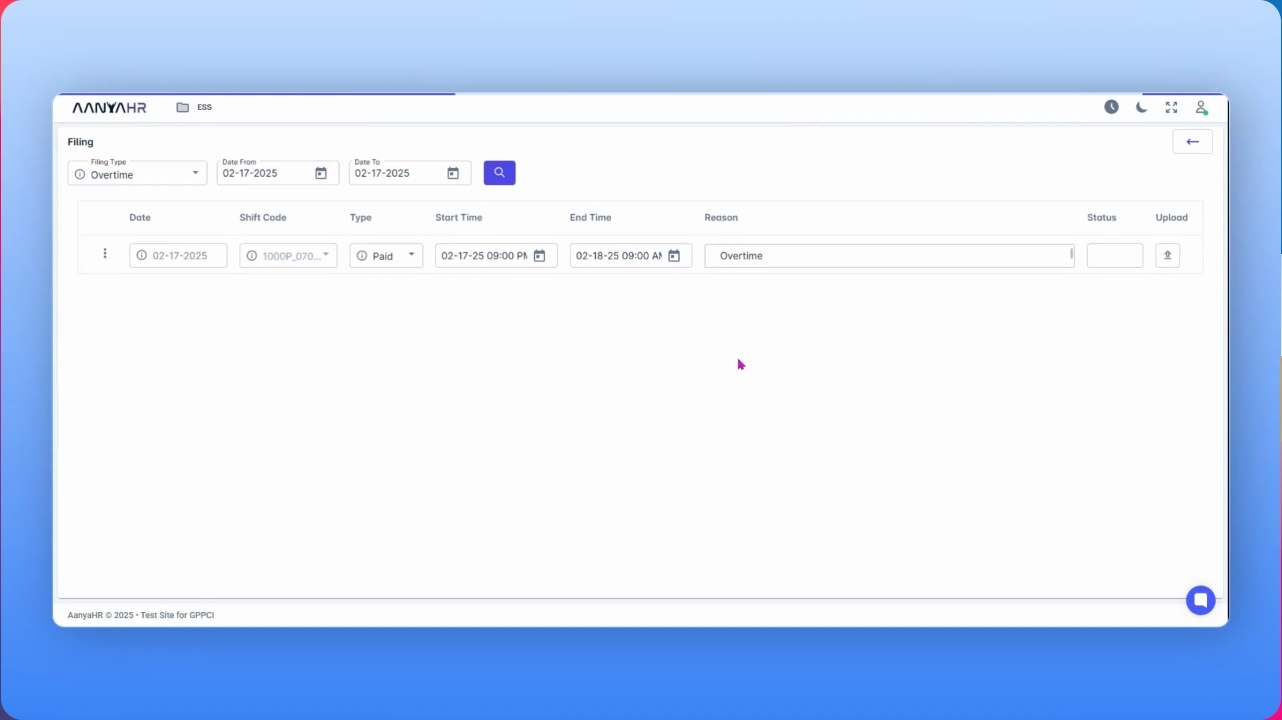
Task: Open the clock icon in header
Action: tap(1111, 107)
